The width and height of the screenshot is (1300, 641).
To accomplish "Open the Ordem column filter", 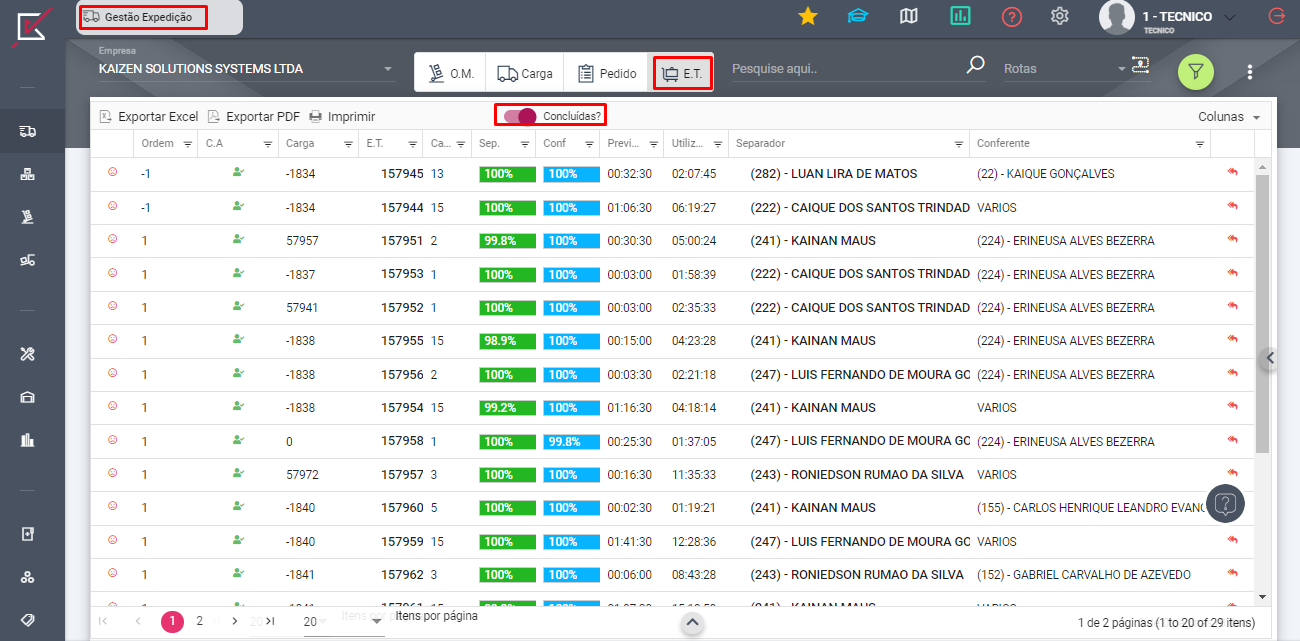I will [188, 144].
